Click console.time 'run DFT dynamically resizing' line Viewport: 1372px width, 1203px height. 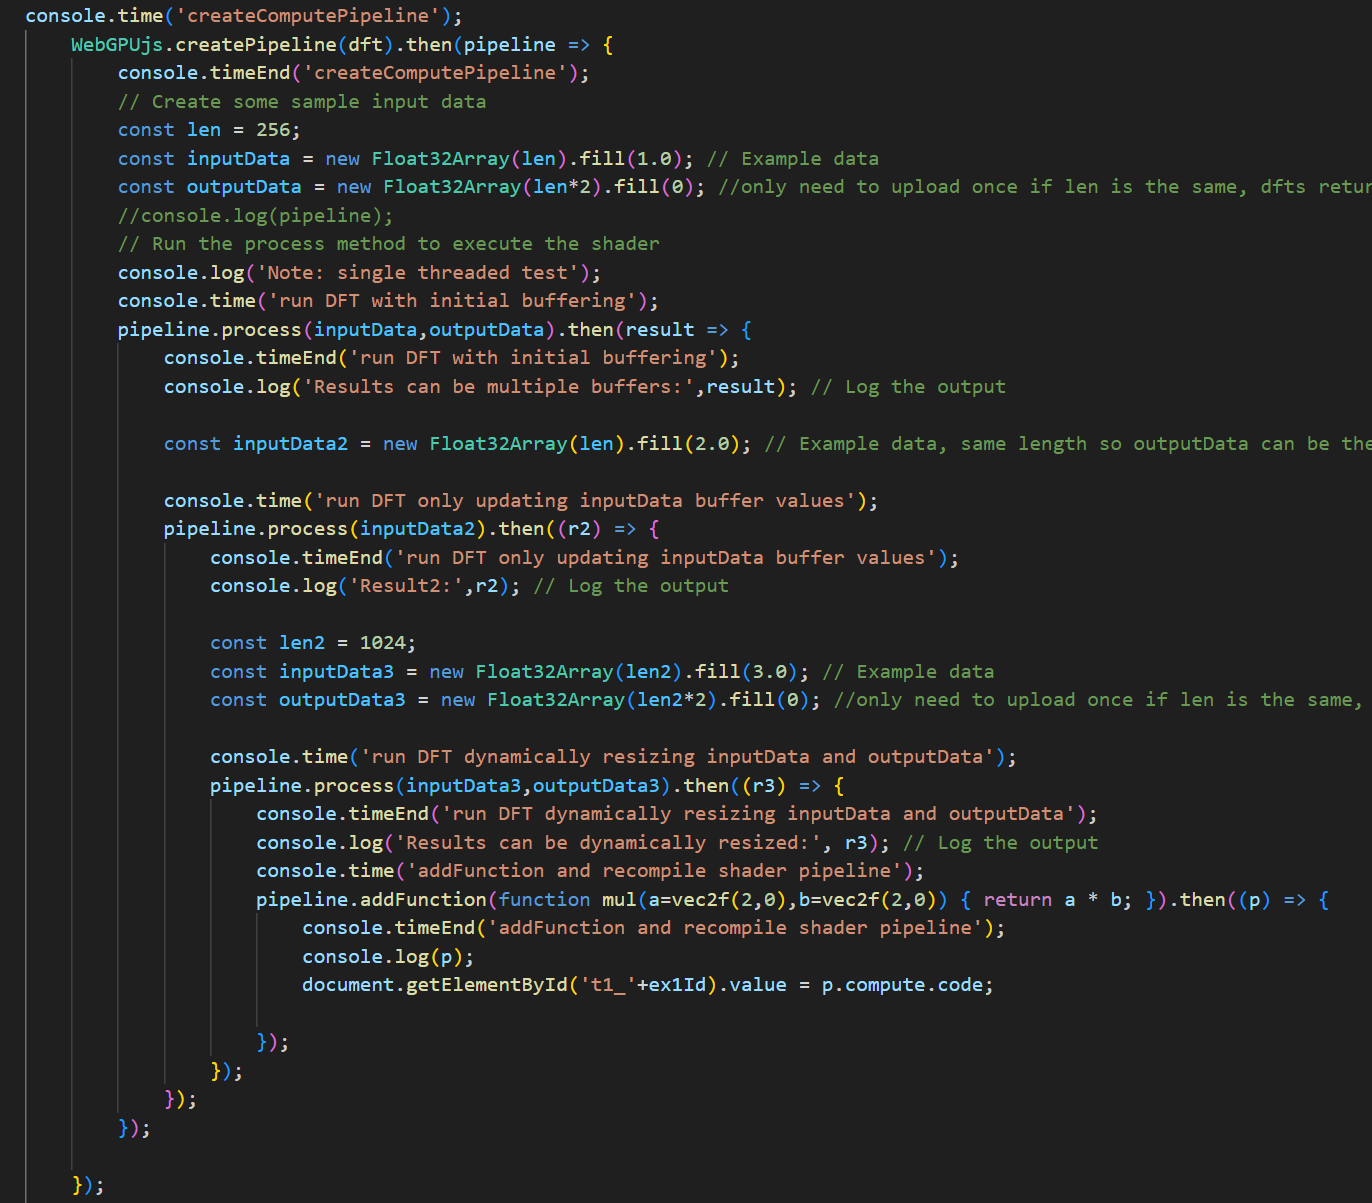click(x=613, y=757)
